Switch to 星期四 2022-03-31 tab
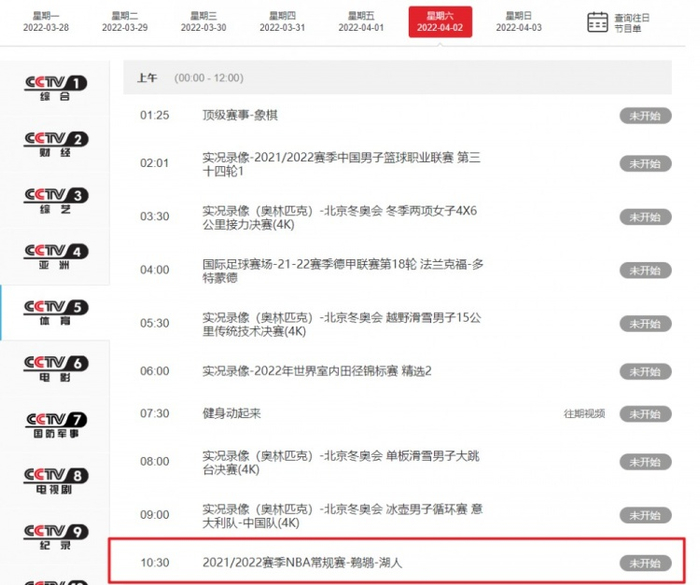The image size is (700, 585). (x=282, y=22)
